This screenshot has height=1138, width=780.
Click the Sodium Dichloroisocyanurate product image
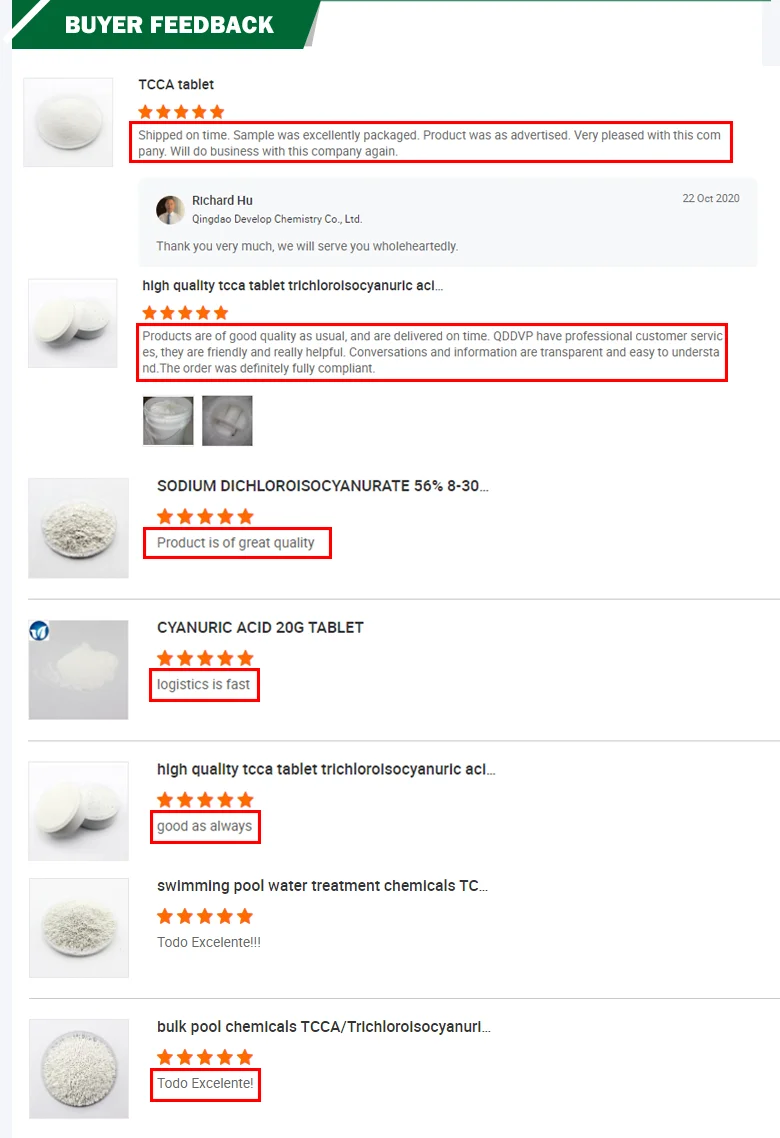[x=78, y=528]
